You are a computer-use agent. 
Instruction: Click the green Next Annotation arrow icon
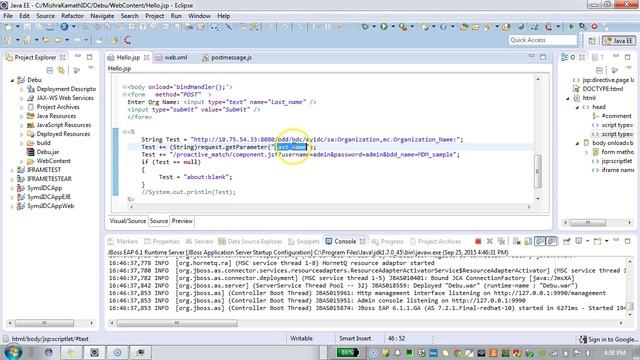[x=571, y=27]
